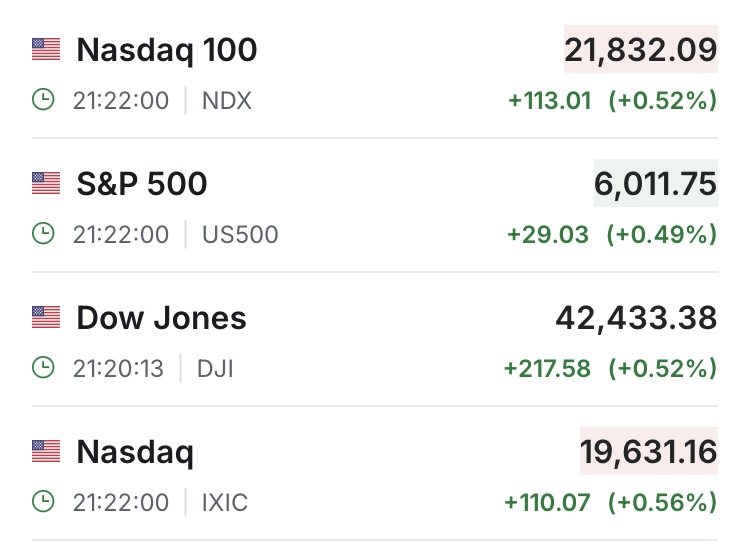The height and width of the screenshot is (546, 750).
Task: Click the clock icon in Dow Jones row
Action: click(x=43, y=368)
